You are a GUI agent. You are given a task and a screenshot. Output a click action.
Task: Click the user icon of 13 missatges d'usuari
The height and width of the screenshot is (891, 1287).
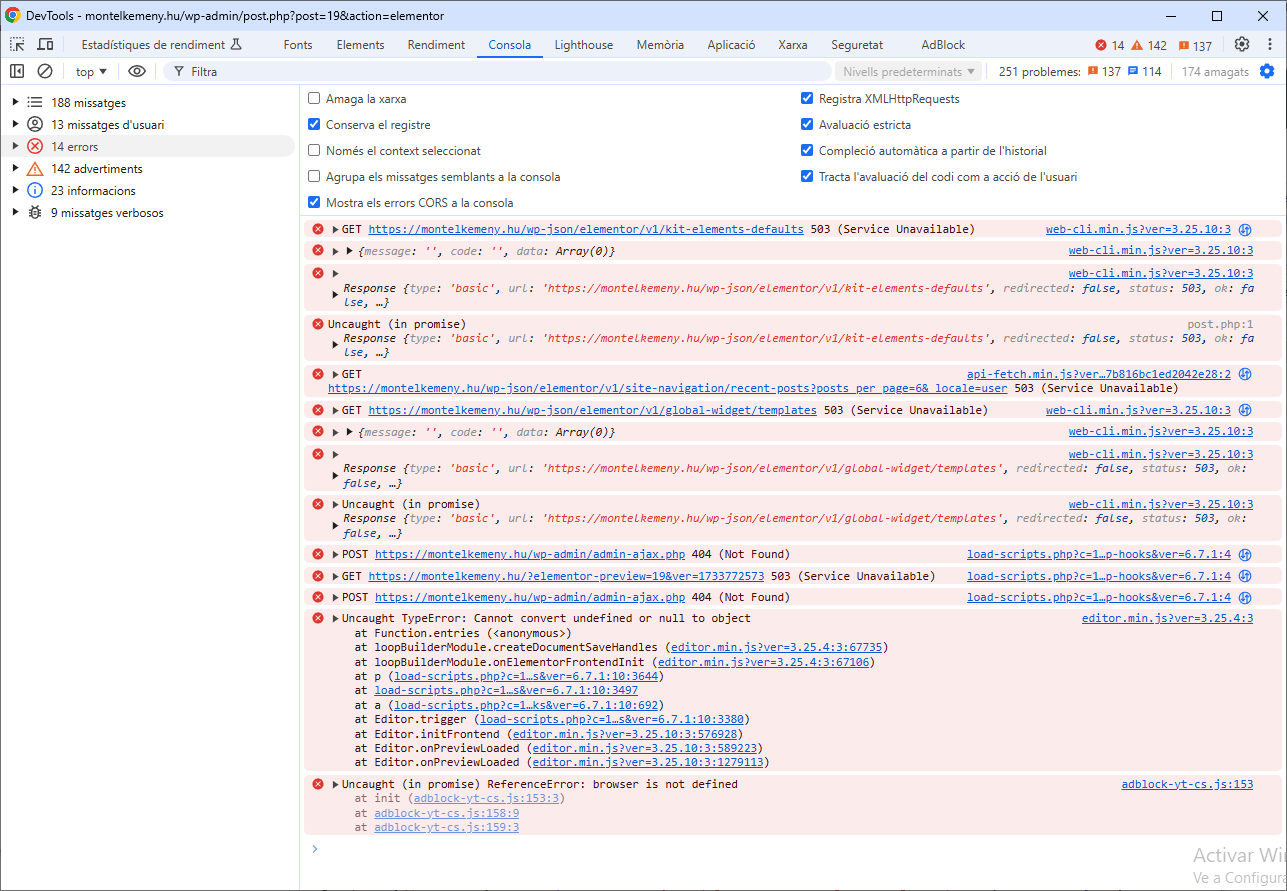point(35,124)
